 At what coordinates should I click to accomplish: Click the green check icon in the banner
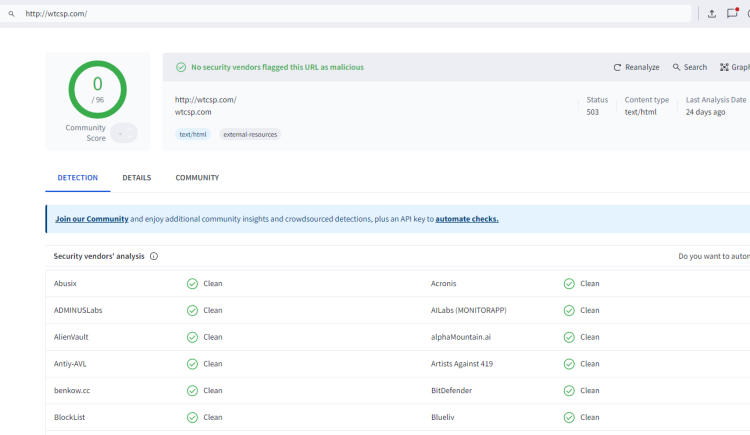click(181, 67)
